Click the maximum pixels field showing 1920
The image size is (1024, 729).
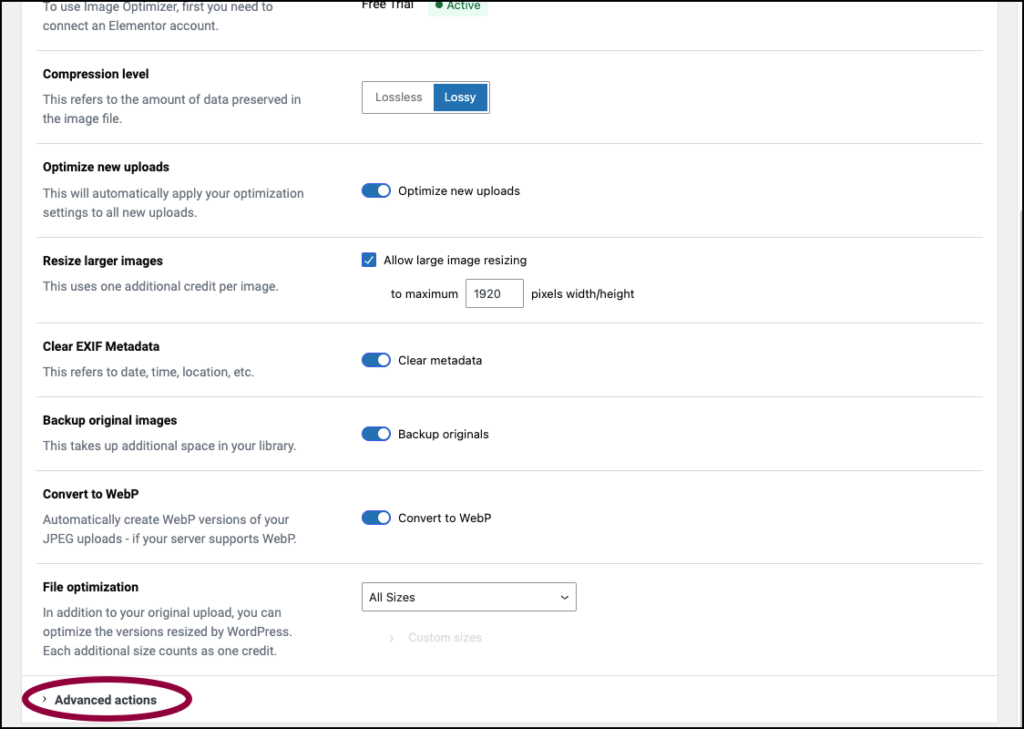pos(494,294)
